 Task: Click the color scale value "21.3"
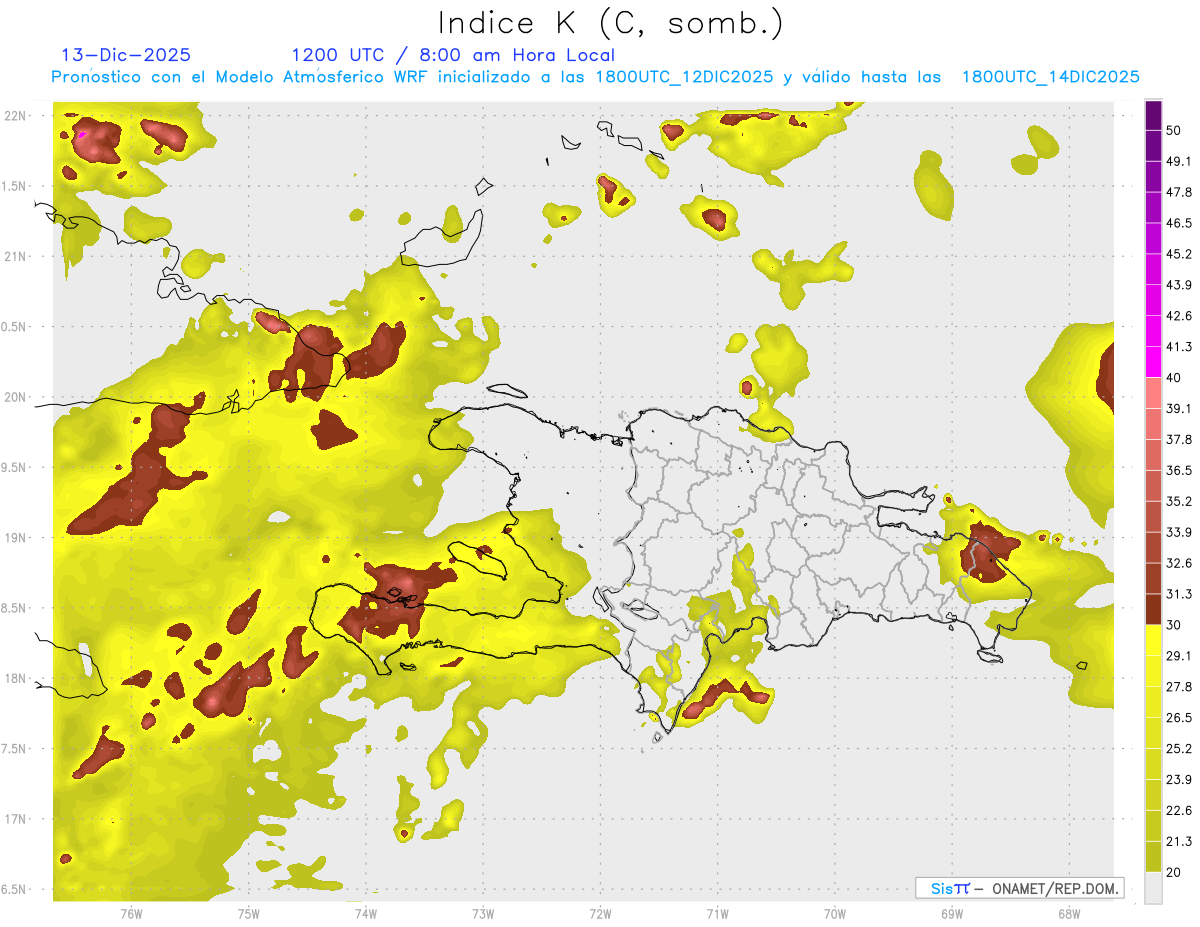(x=1179, y=841)
